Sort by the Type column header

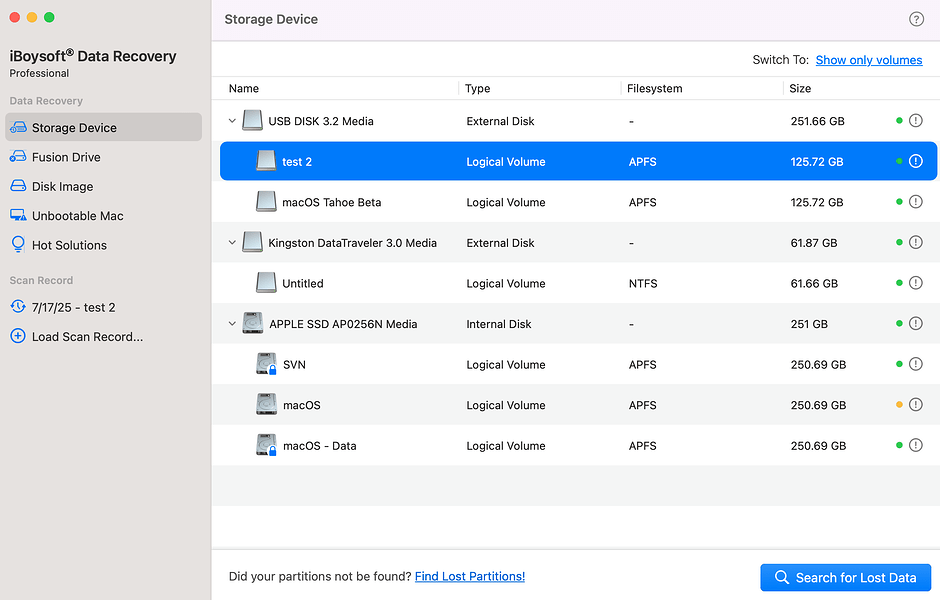(477, 88)
